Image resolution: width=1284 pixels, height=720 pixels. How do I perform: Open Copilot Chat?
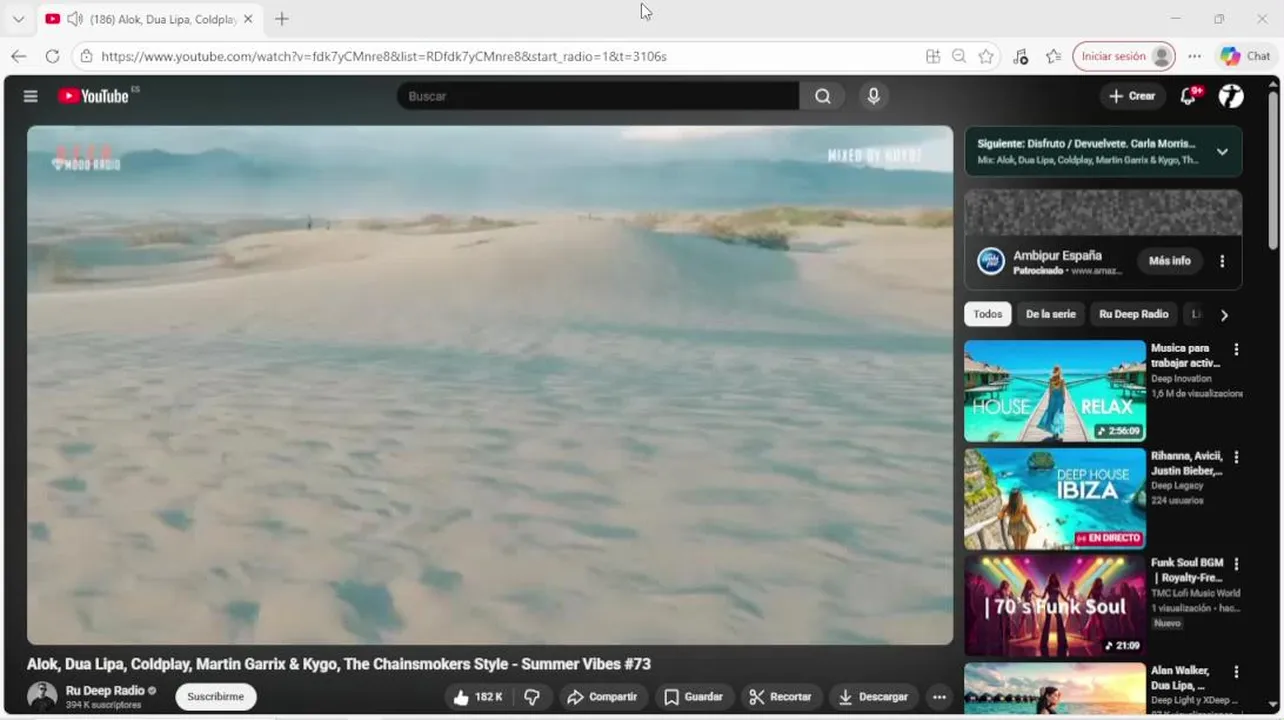click(x=1246, y=57)
